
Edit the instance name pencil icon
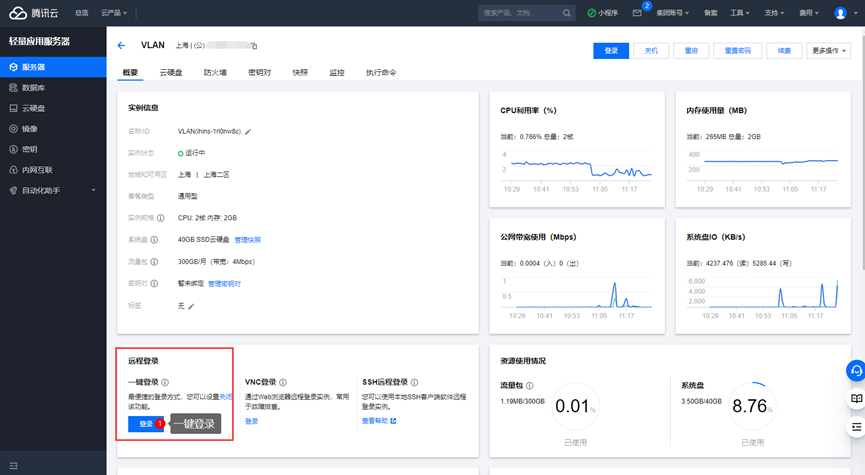[x=248, y=132]
